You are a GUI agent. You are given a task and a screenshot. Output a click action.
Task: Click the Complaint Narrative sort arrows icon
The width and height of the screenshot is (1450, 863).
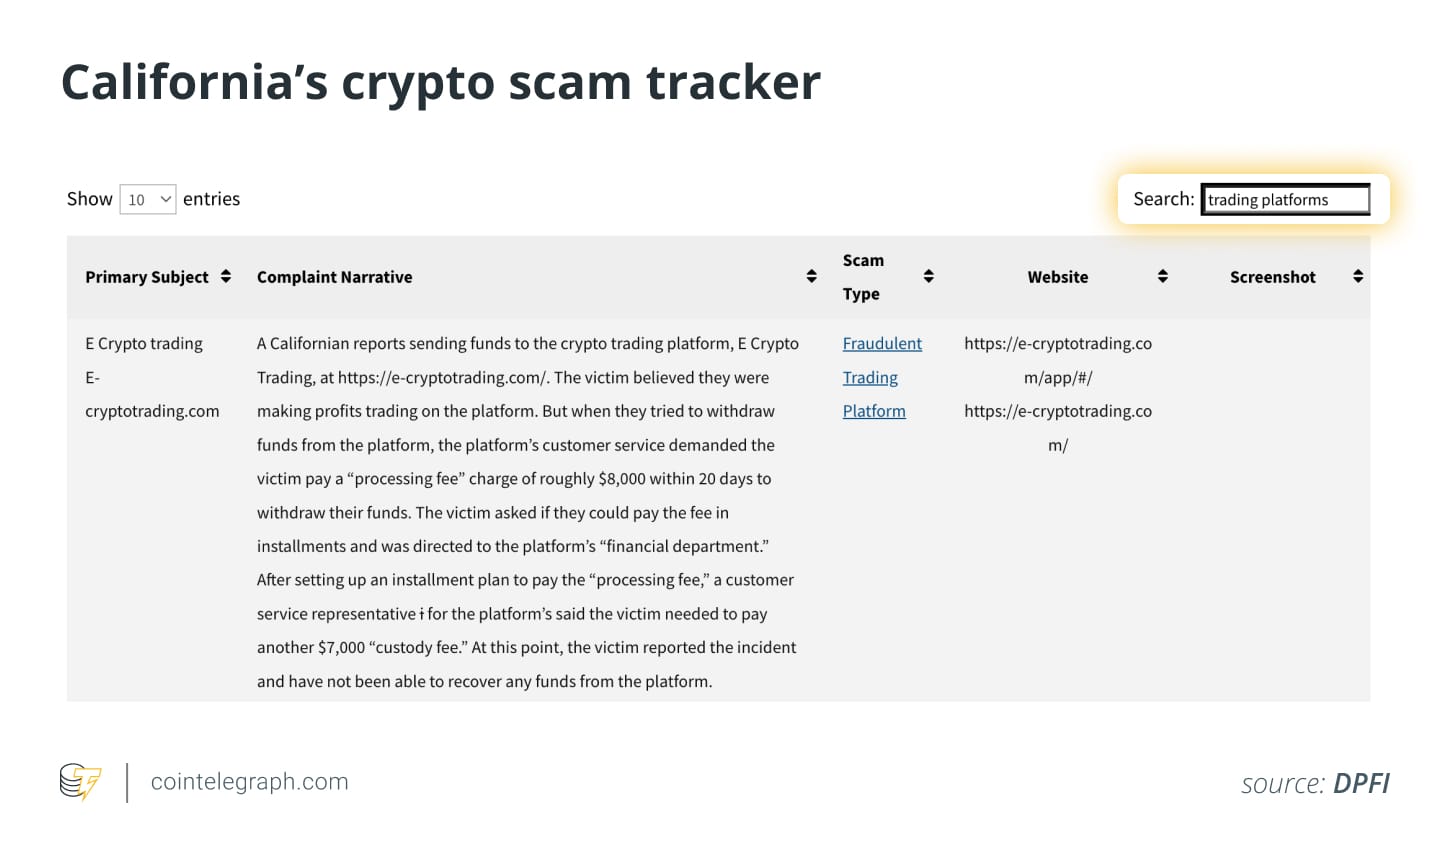coord(811,277)
